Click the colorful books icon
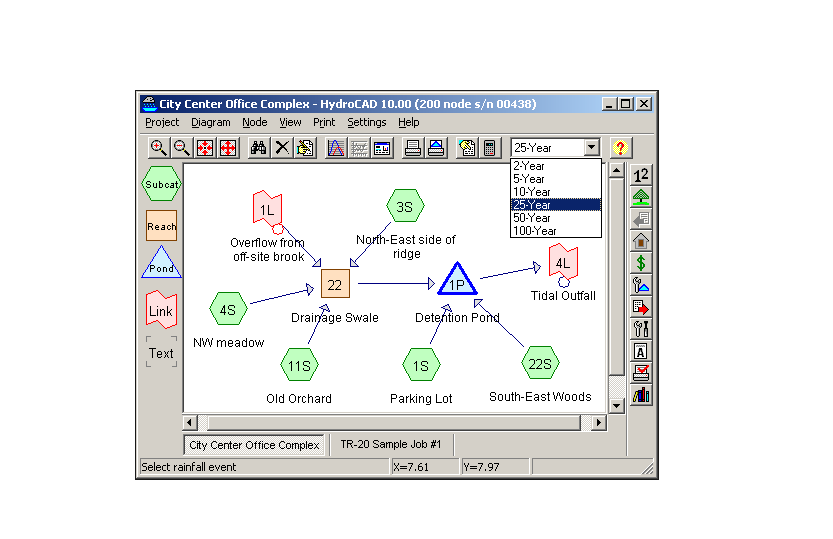Image resolution: width=833 pixels, height=539 pixels. coord(641,396)
